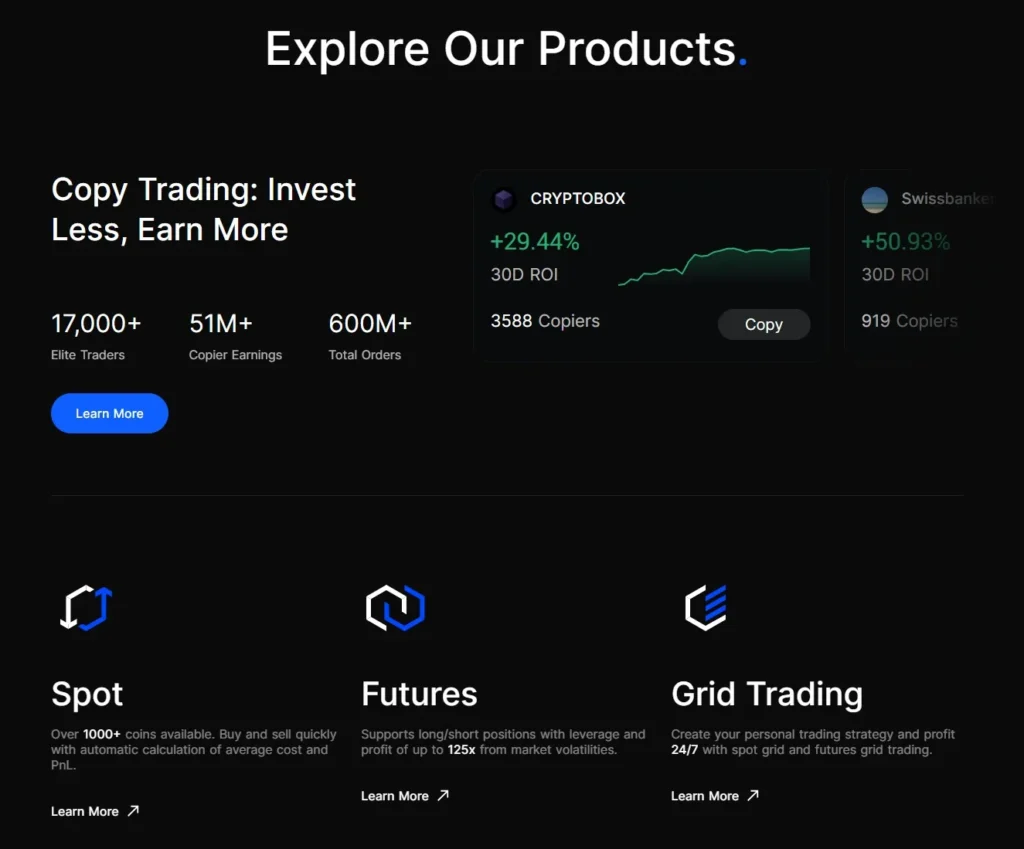The height and width of the screenshot is (849, 1024).
Task: Click the CRYPTOBOX trader name
Action: [x=578, y=199]
